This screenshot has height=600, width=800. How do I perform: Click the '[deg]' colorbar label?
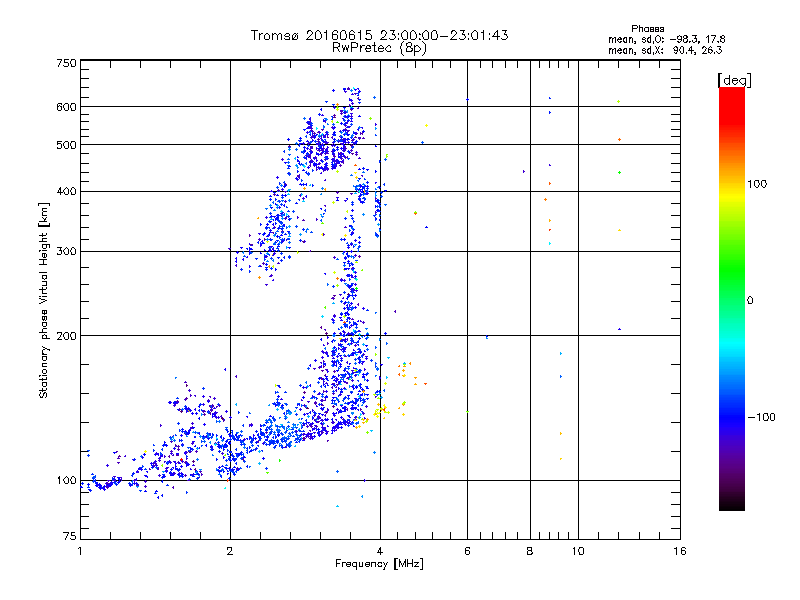click(x=734, y=80)
